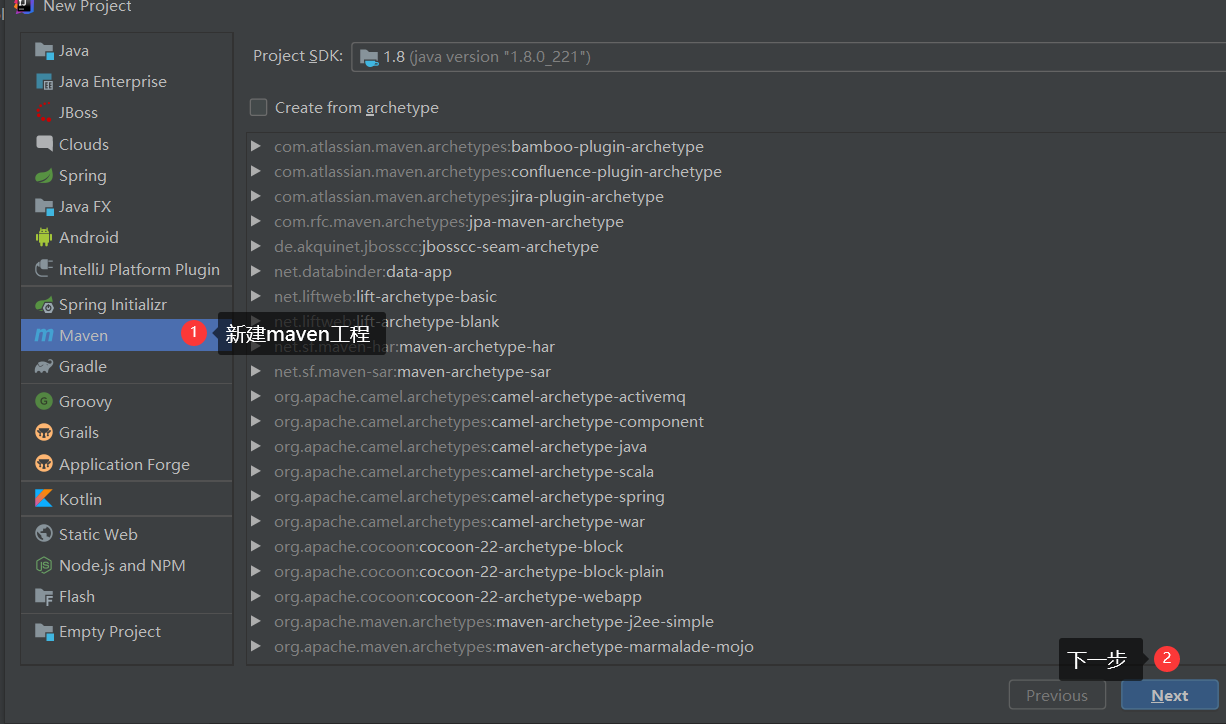This screenshot has width=1226, height=724.
Task: Choose the Java Enterprise icon
Action: click(44, 82)
